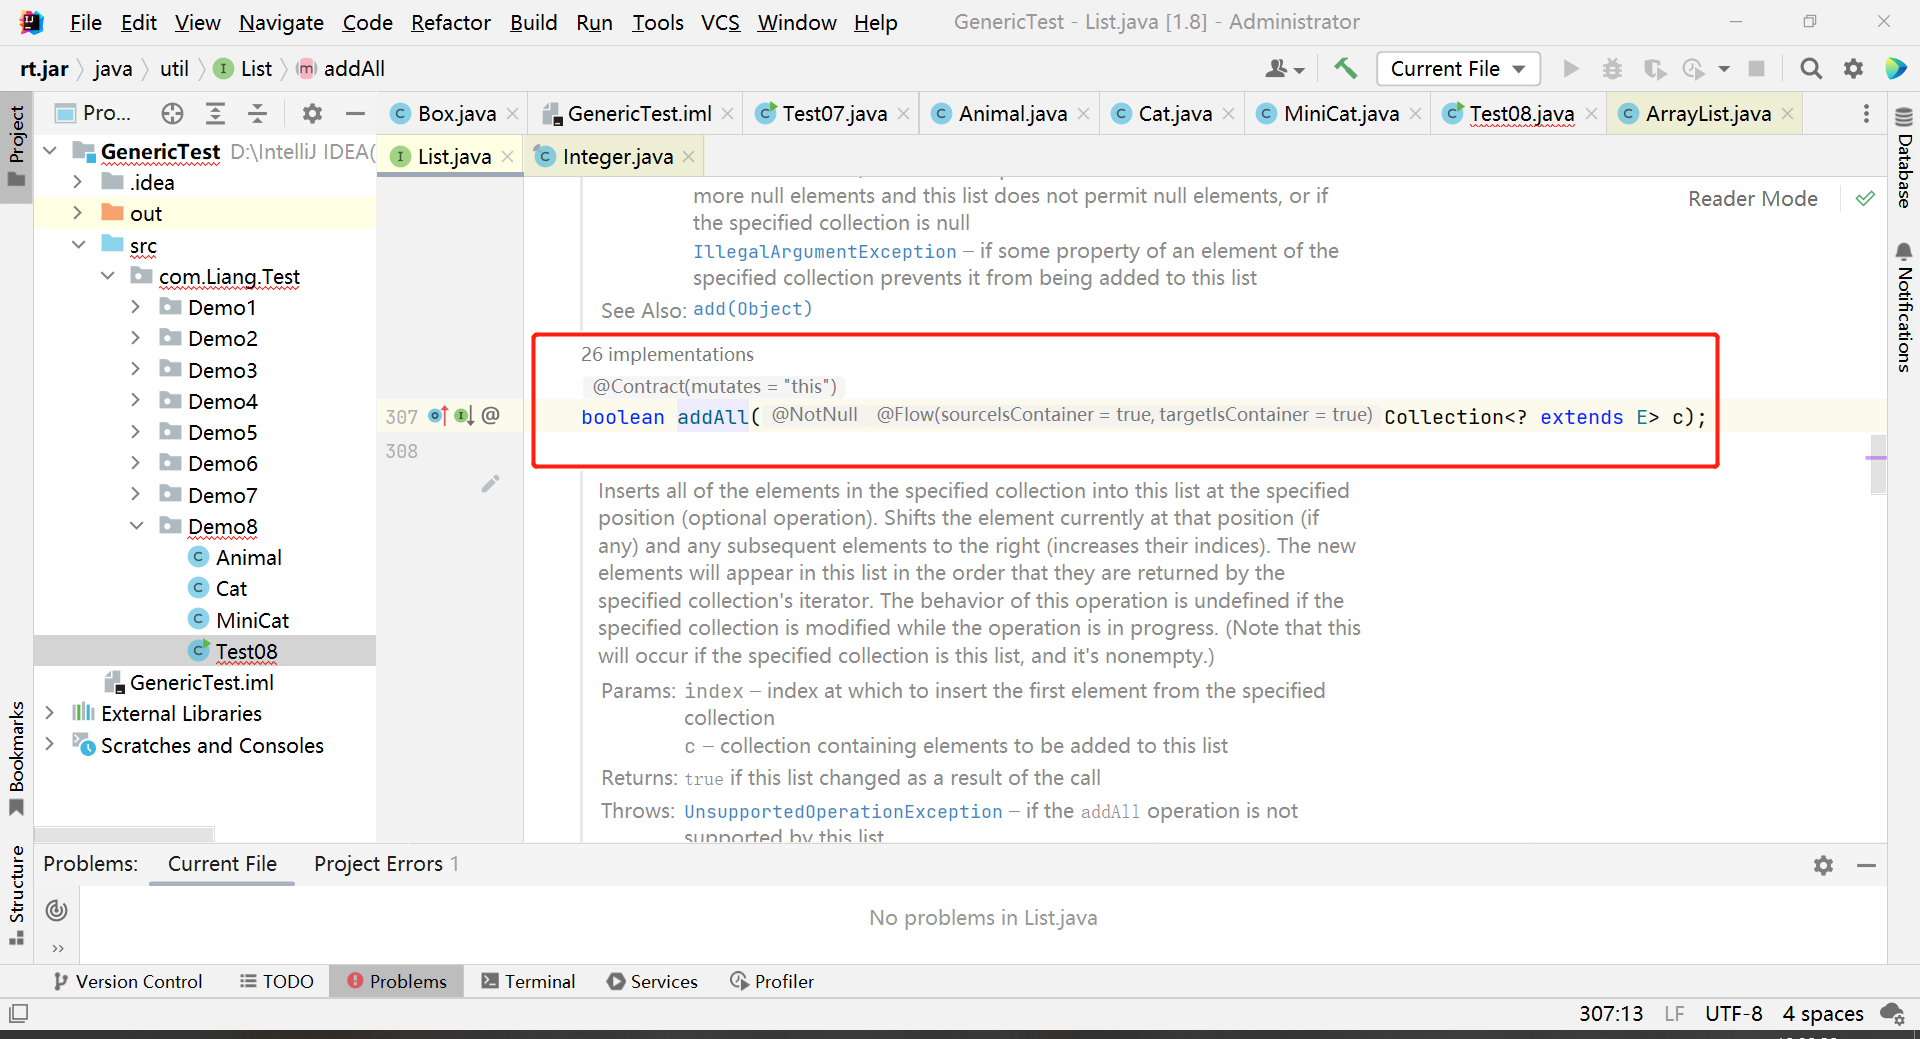Open Problems panel settings gear
The image size is (1920, 1039).
point(1823,865)
